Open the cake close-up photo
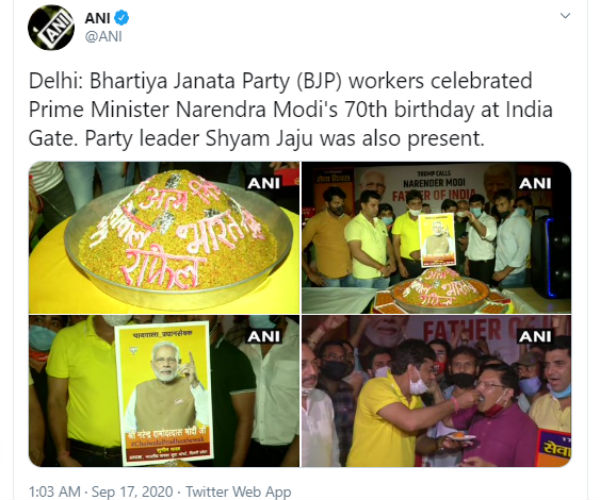600x500 pixels. [164, 238]
